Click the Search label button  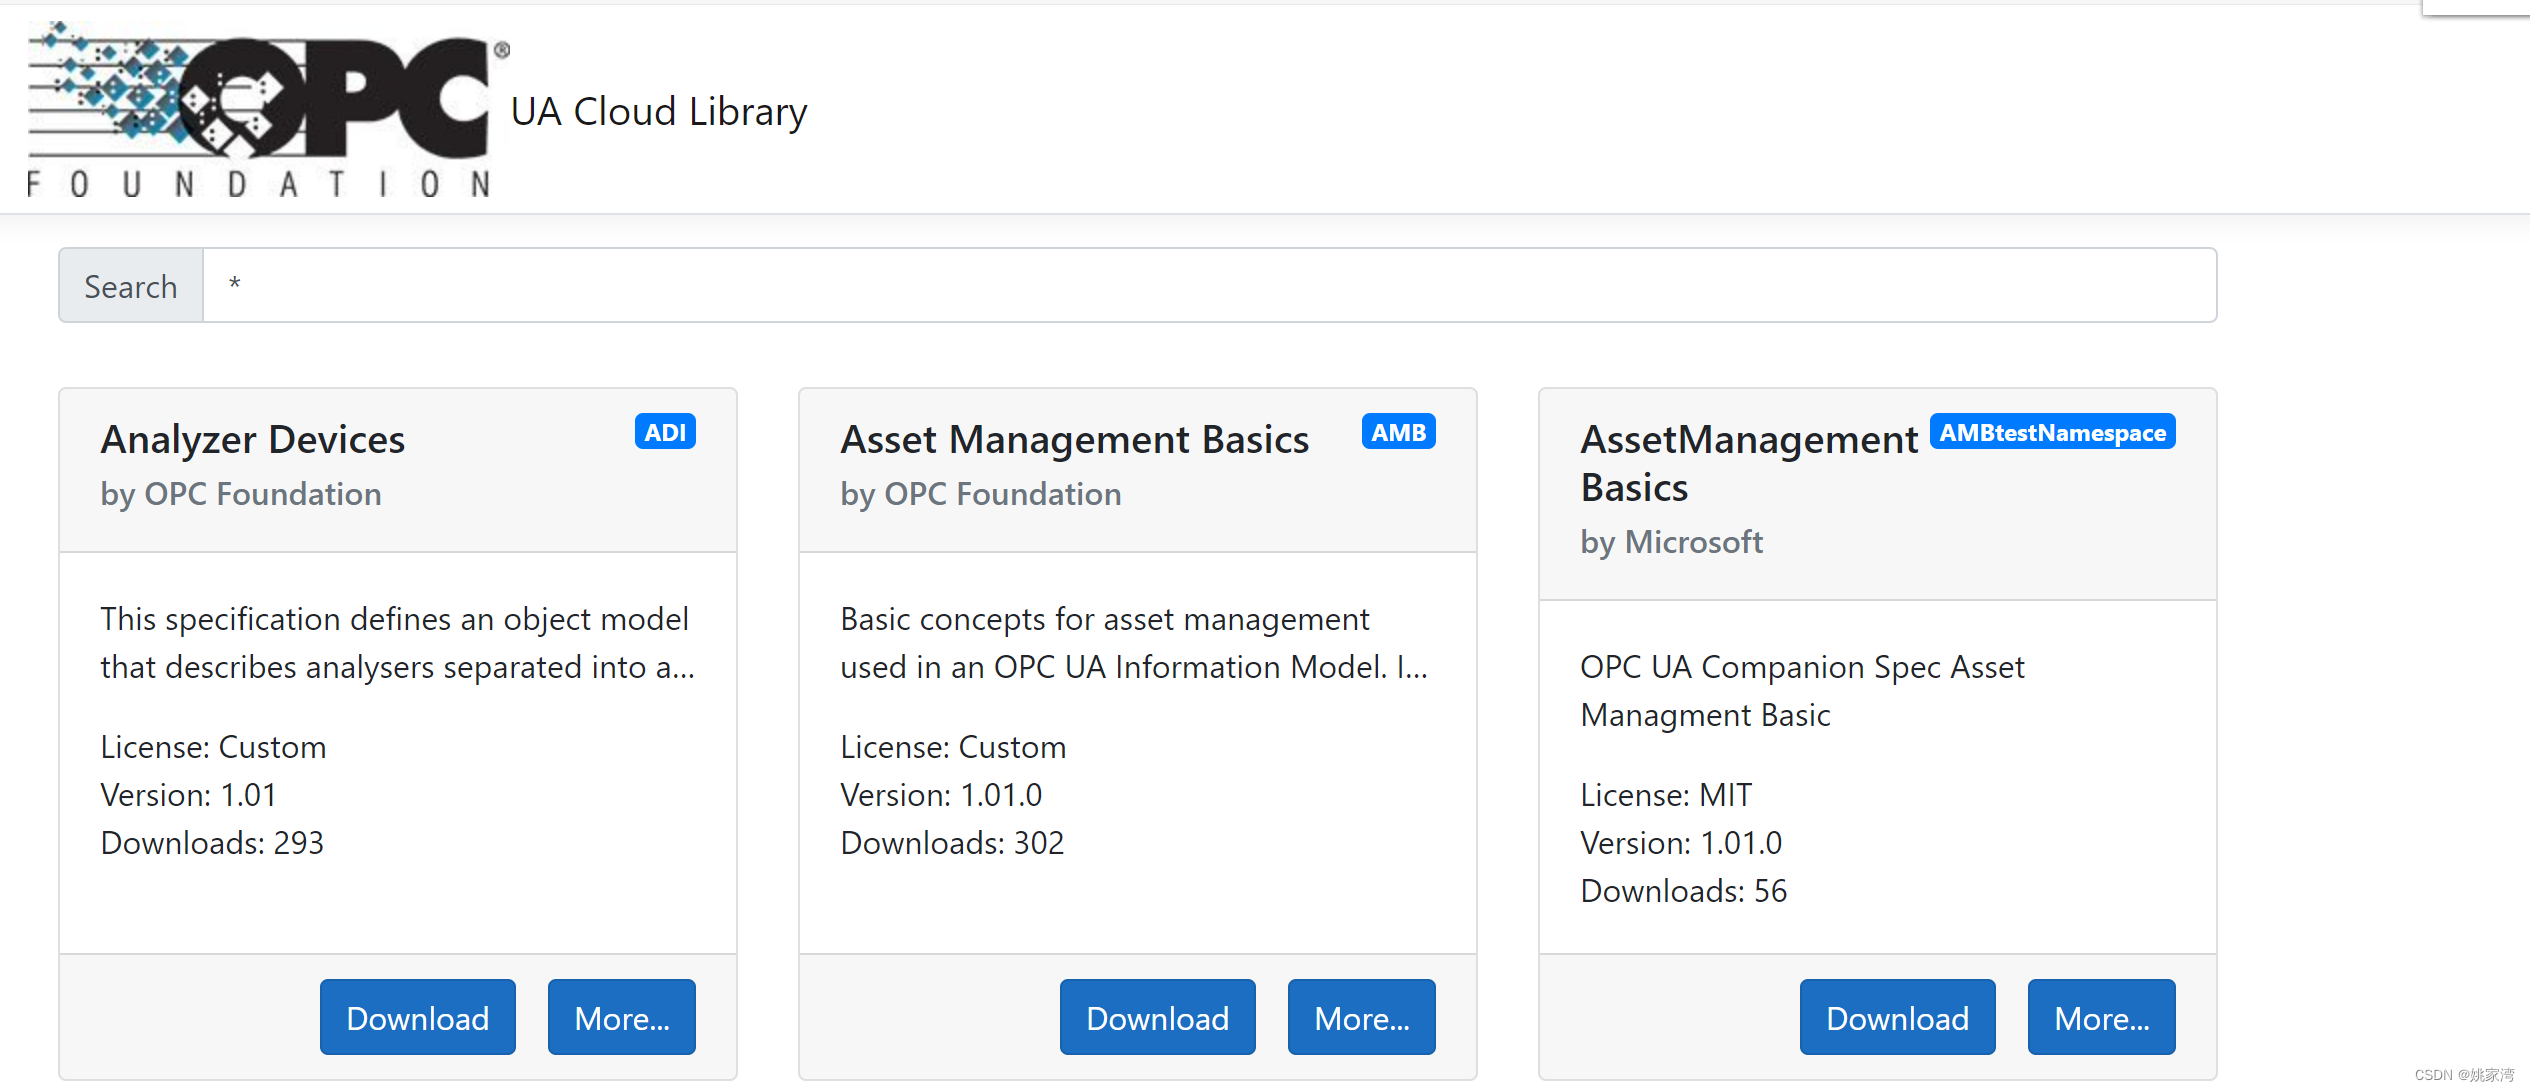click(x=131, y=286)
